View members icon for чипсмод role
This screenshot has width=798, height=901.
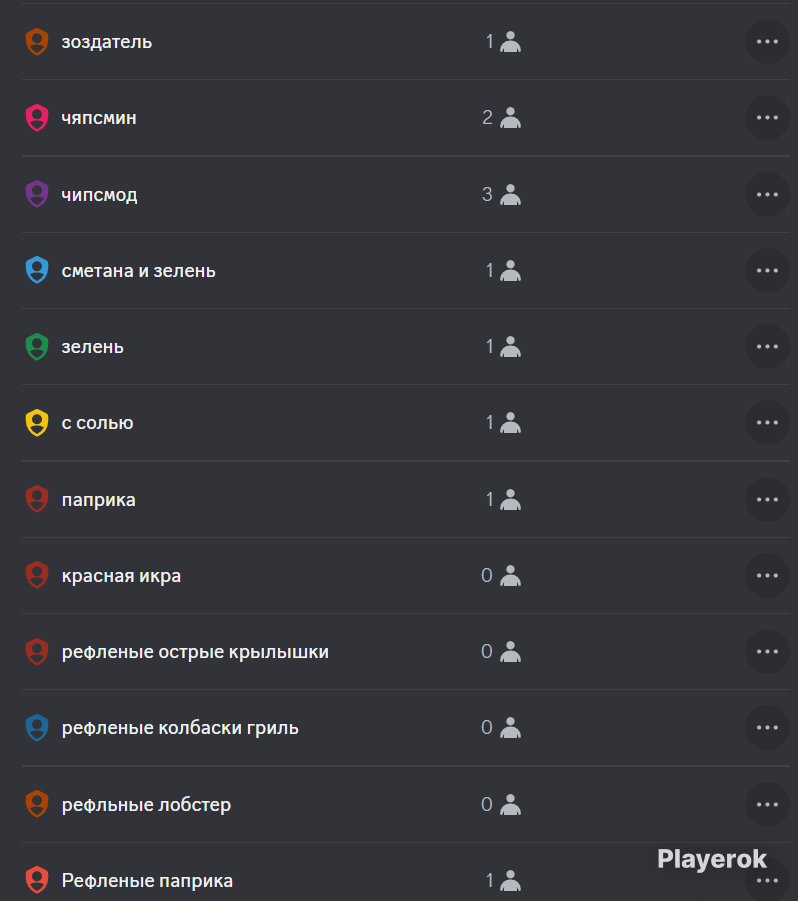click(x=510, y=194)
